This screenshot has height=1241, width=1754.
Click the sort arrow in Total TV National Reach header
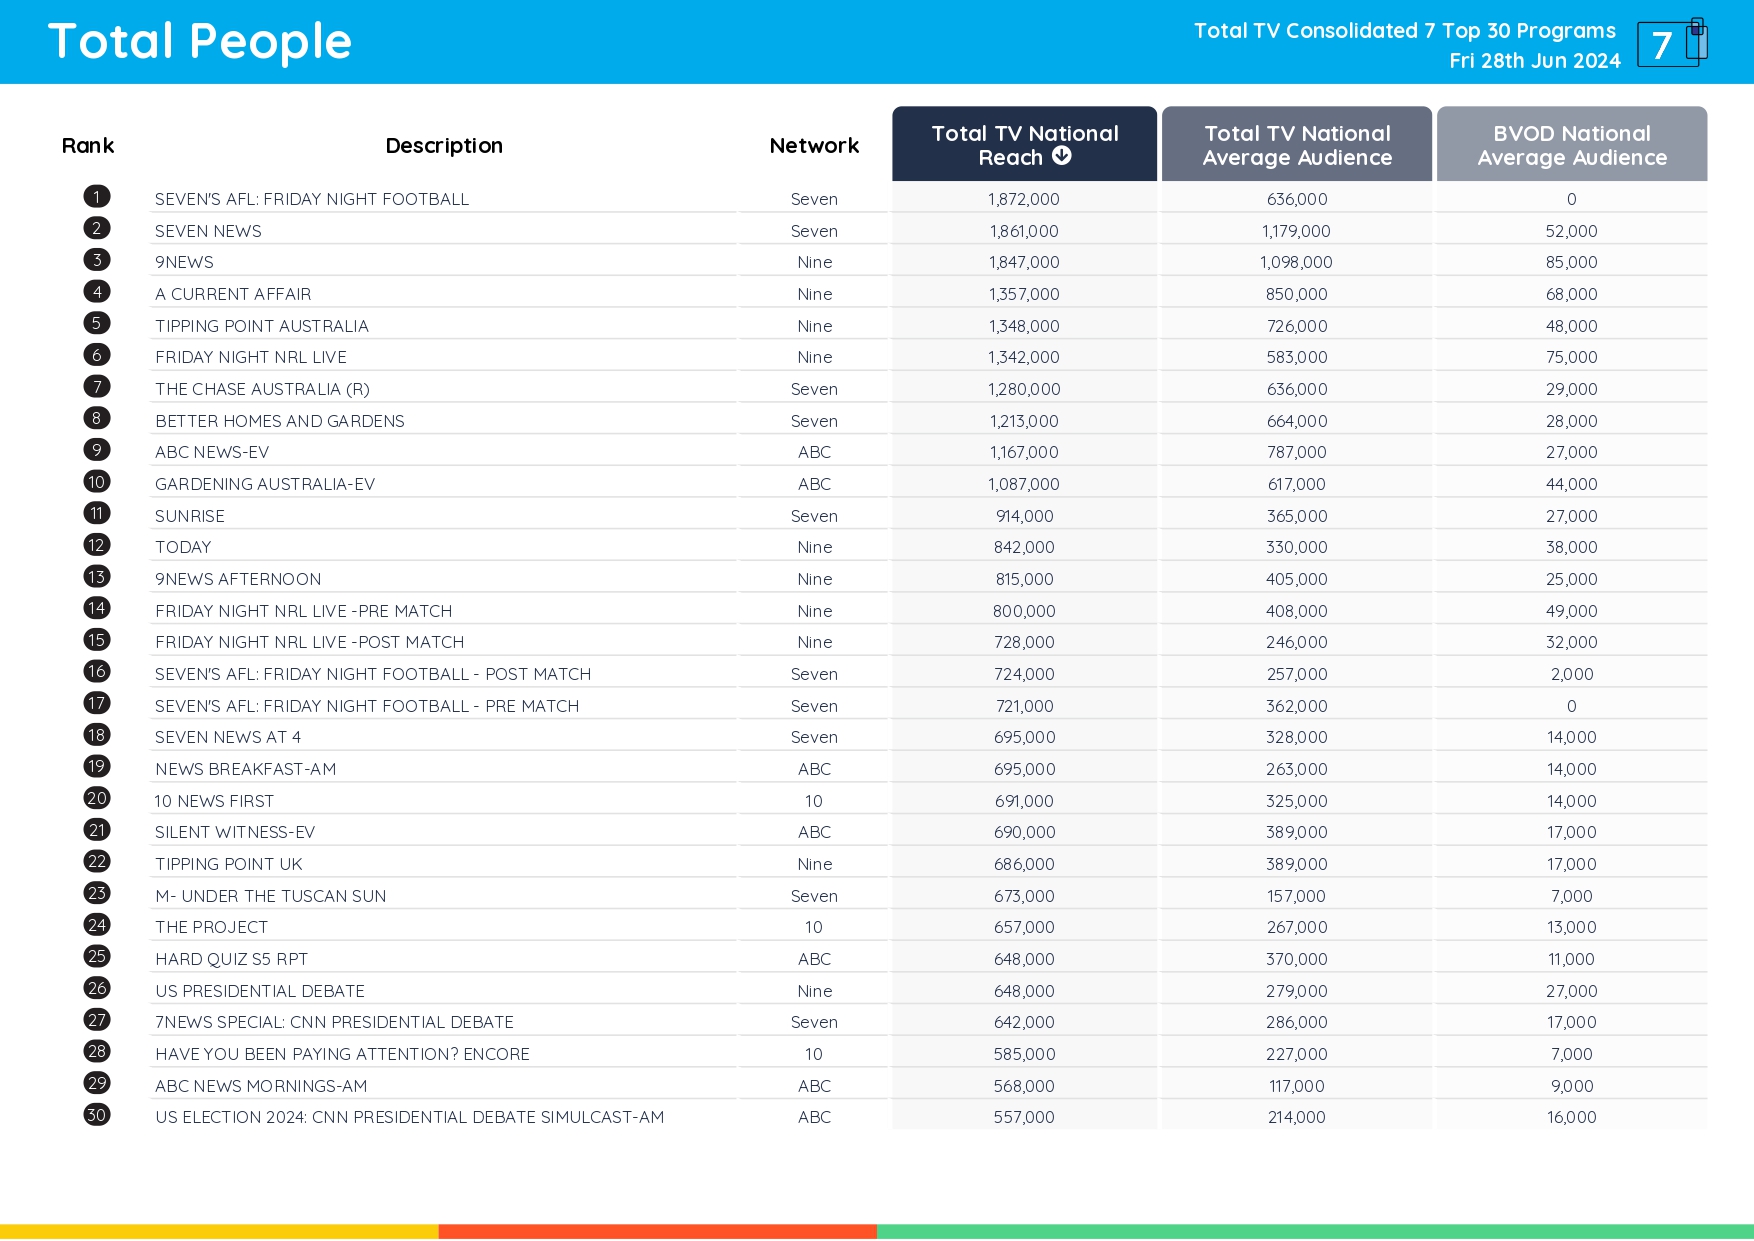pyautogui.click(x=1062, y=156)
